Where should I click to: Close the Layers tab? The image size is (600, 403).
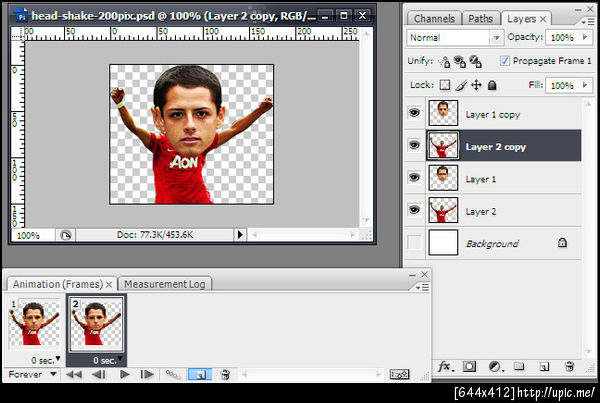point(543,19)
